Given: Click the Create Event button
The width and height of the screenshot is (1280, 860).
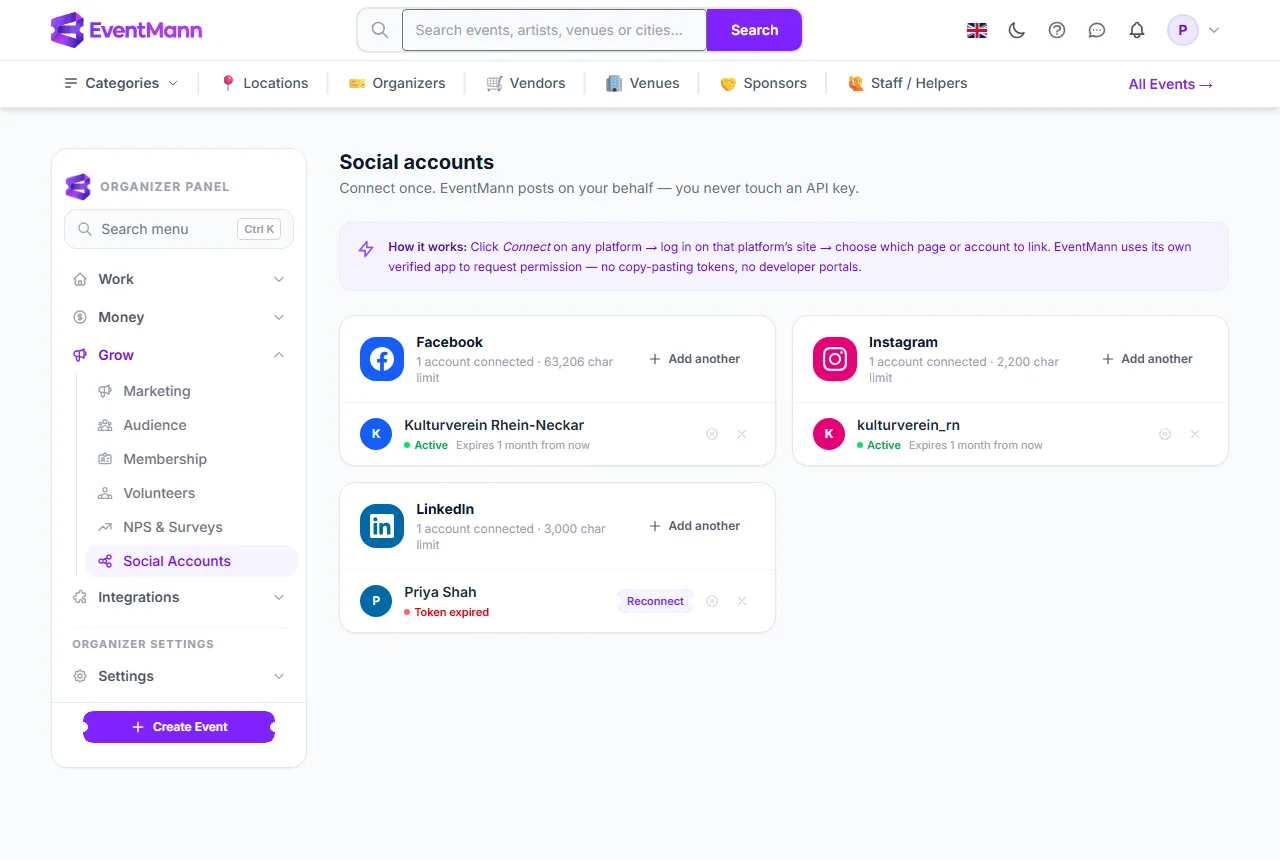Looking at the screenshot, I should pyautogui.click(x=179, y=727).
